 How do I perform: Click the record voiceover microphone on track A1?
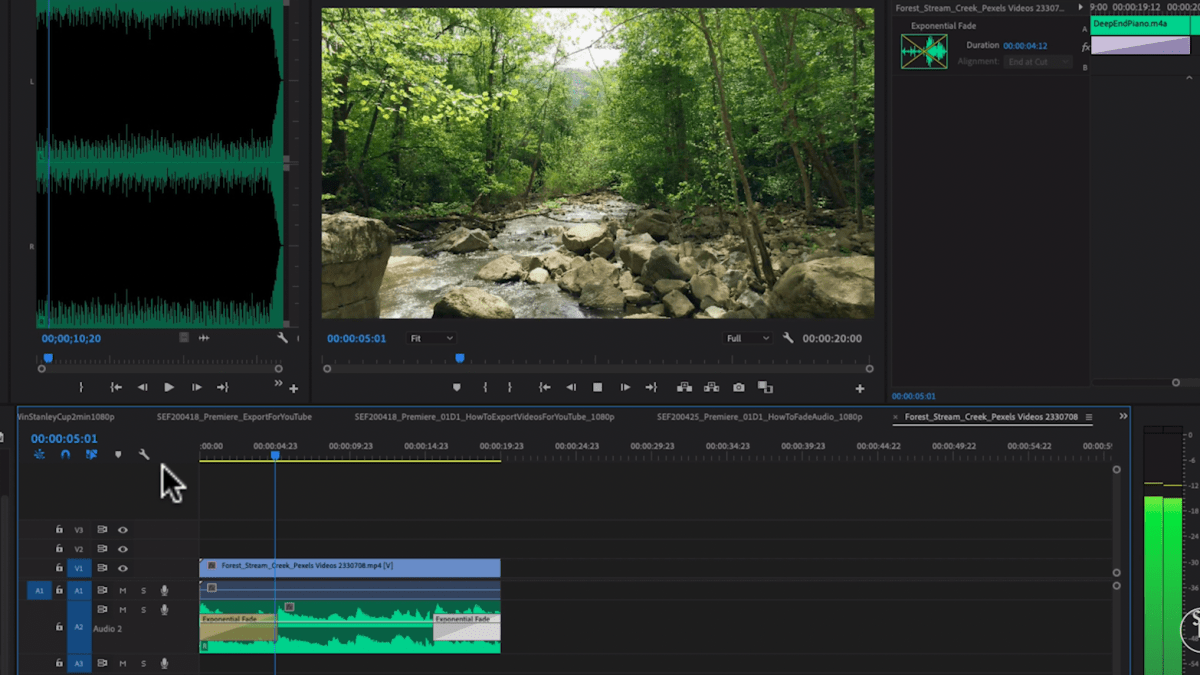165,591
